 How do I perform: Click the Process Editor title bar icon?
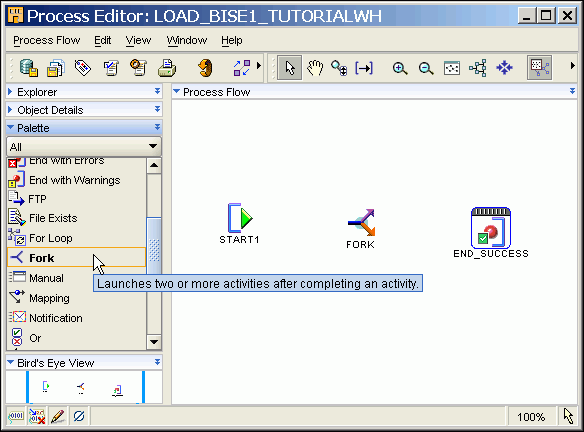click(16, 16)
